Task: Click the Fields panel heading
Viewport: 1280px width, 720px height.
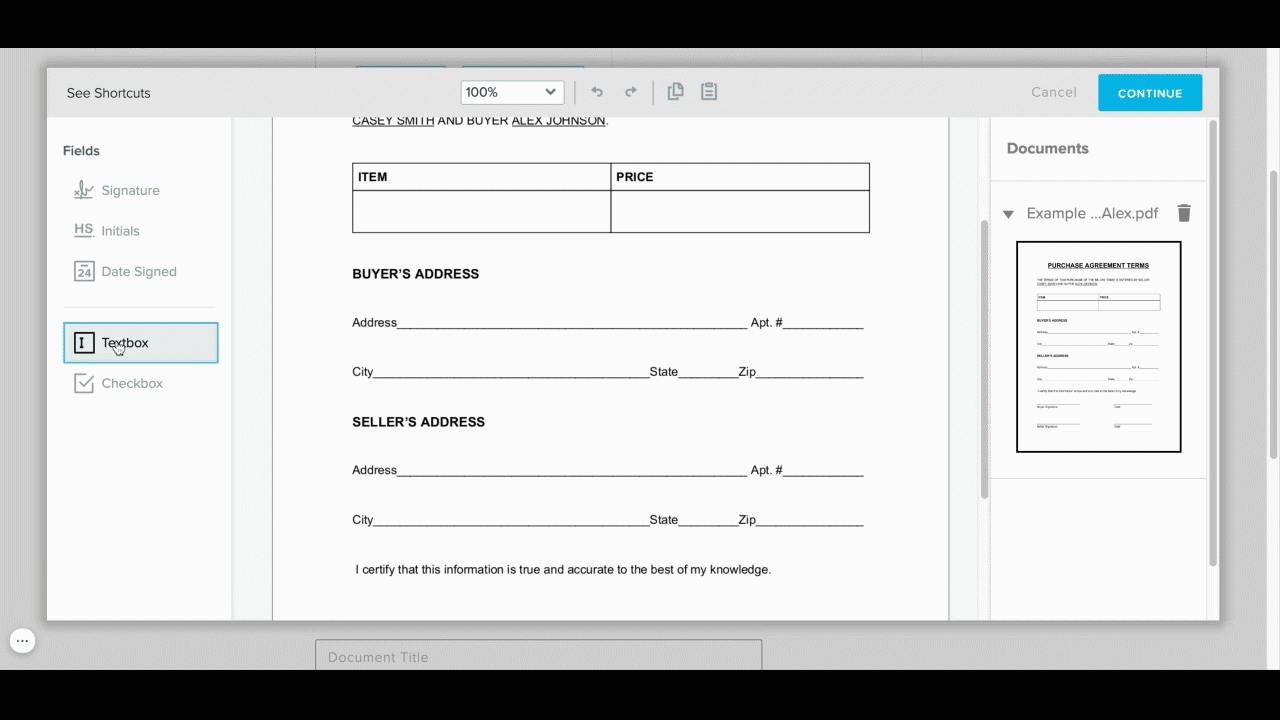Action: (x=81, y=151)
